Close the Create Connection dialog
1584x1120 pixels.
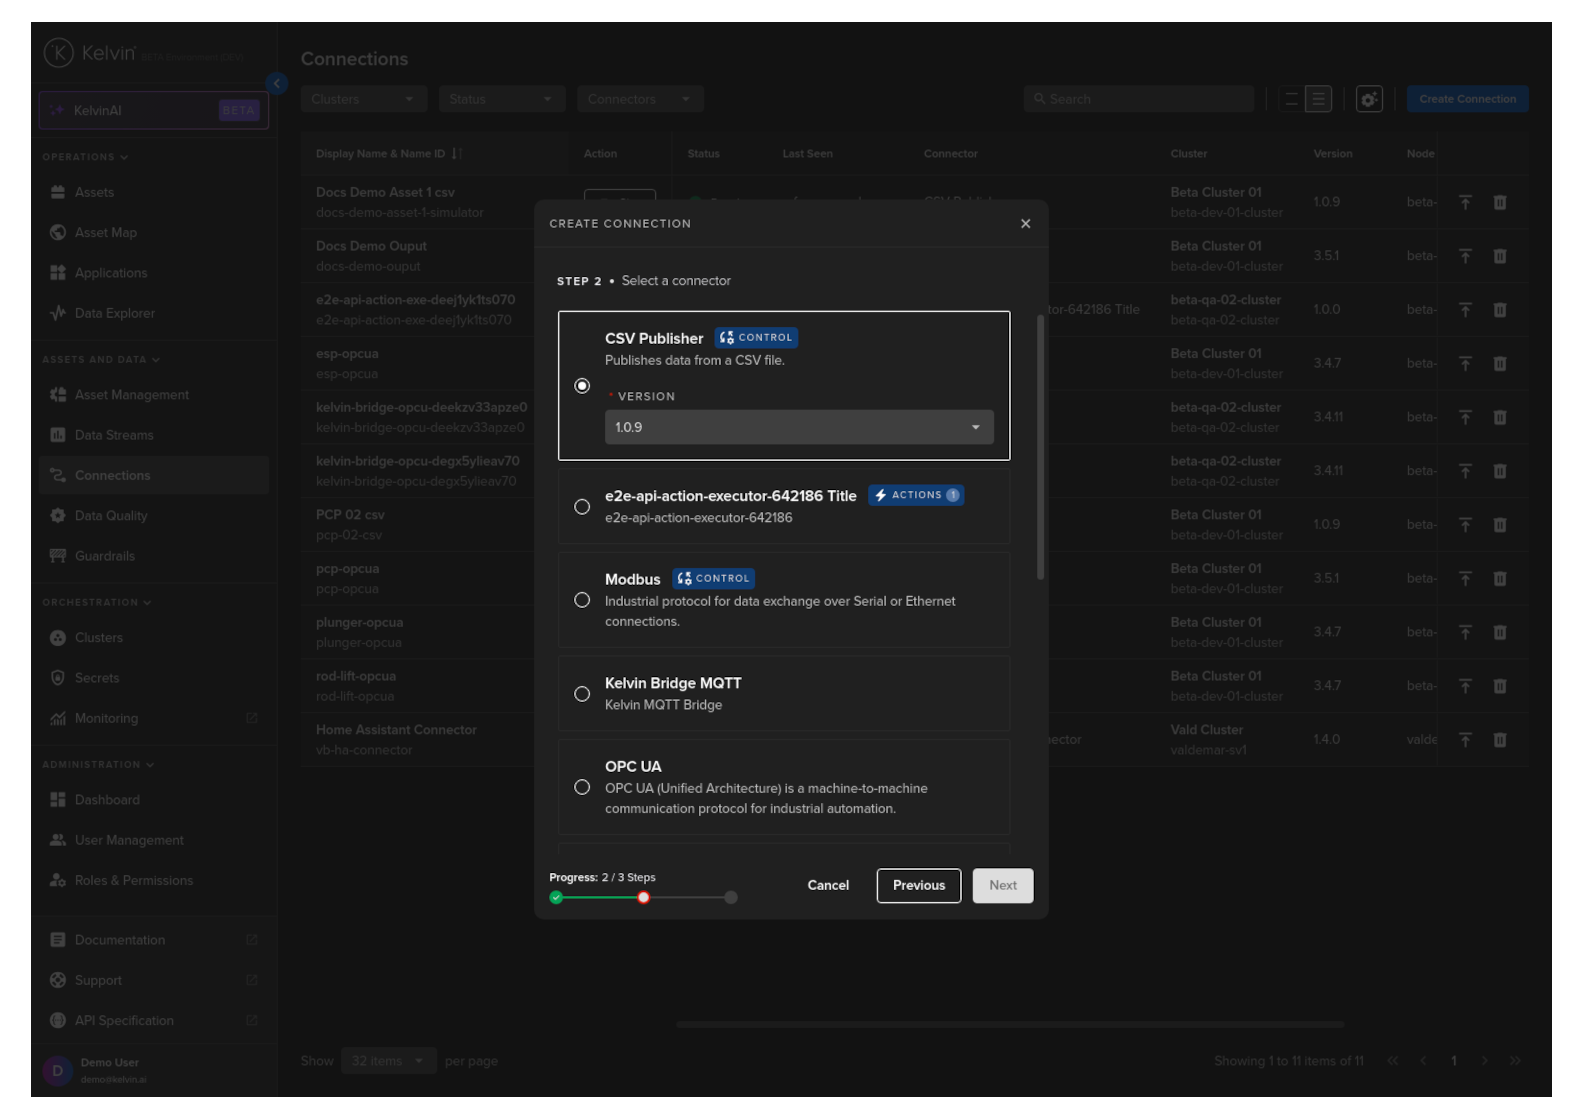point(1025,224)
